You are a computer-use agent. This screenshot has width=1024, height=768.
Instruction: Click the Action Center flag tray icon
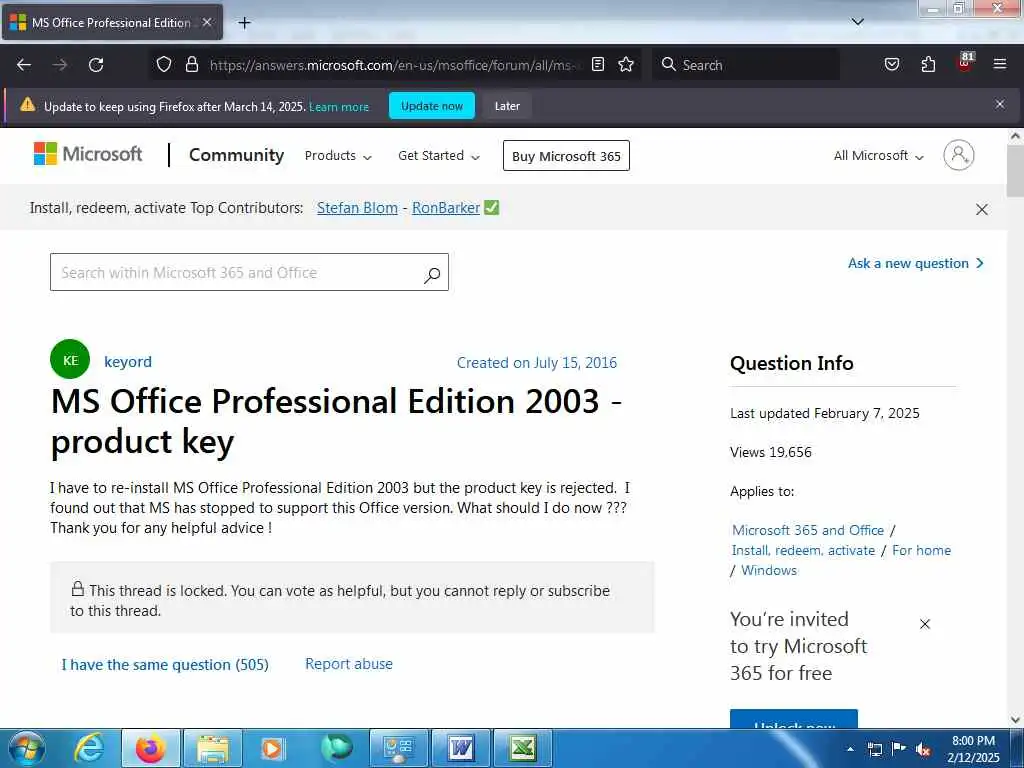pyautogui.click(x=899, y=749)
